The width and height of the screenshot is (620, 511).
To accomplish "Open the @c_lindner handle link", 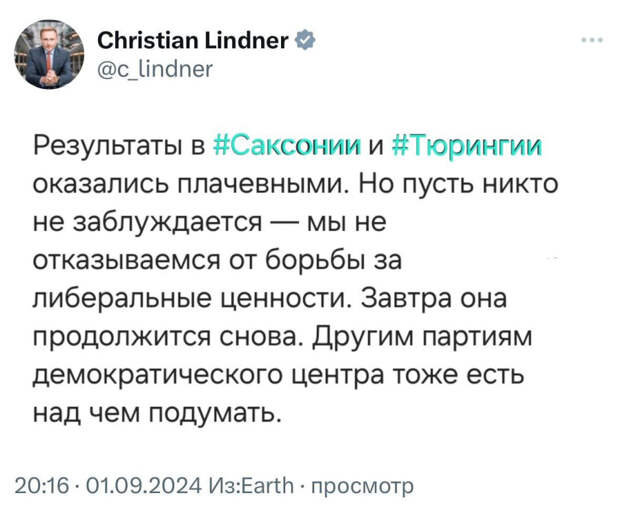I will coord(155,69).
